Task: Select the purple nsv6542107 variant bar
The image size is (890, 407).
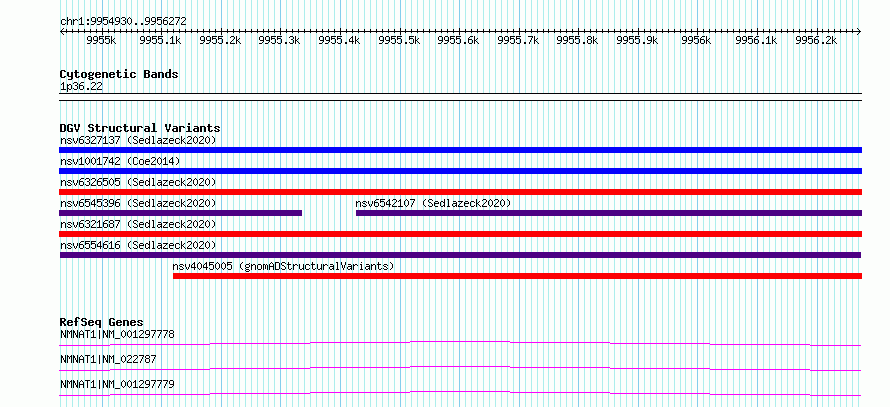Action: [609, 213]
